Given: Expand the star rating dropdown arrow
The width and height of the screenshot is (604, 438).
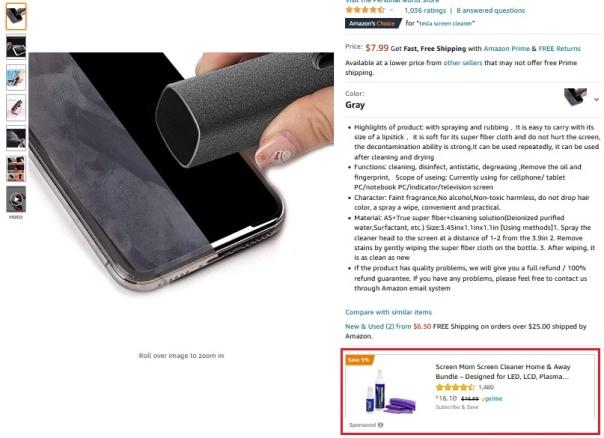Looking at the screenshot, I should pyautogui.click(x=392, y=10).
